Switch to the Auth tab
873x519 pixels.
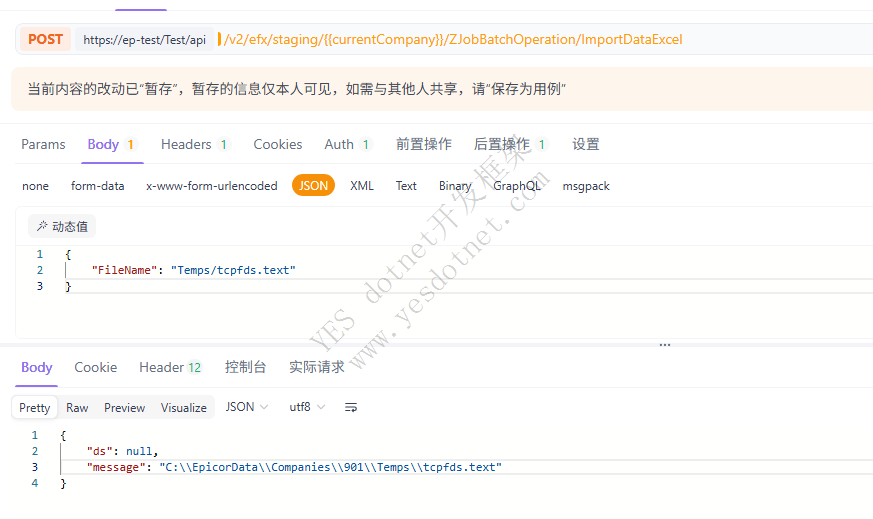click(348, 144)
